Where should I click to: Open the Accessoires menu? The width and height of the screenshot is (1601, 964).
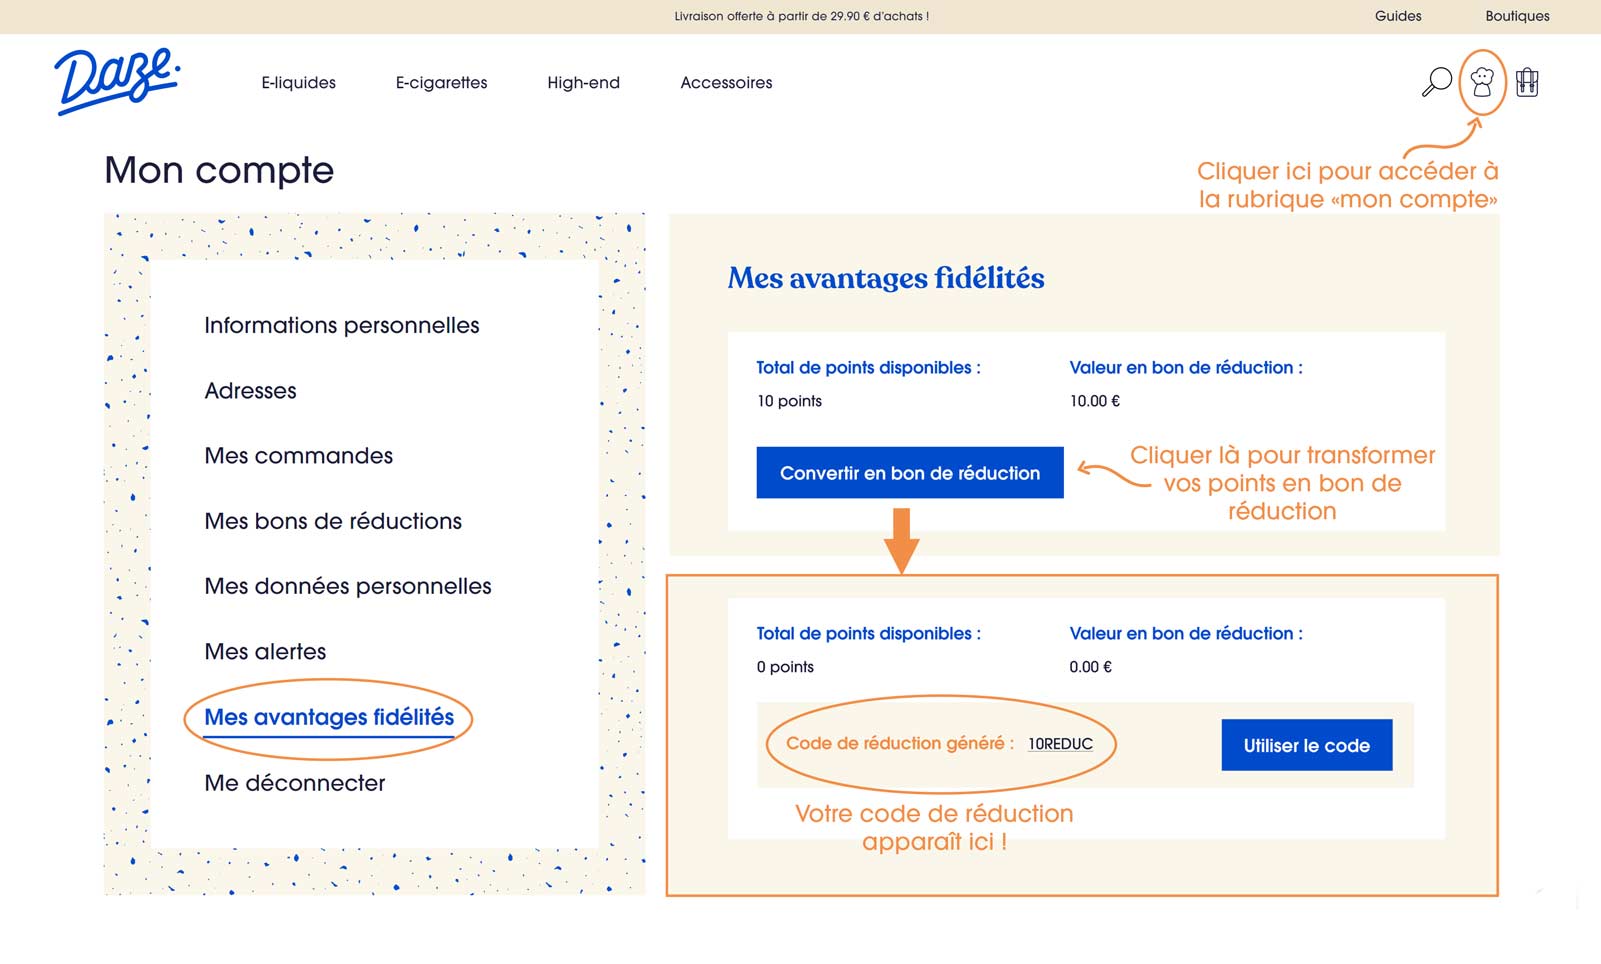coord(726,83)
